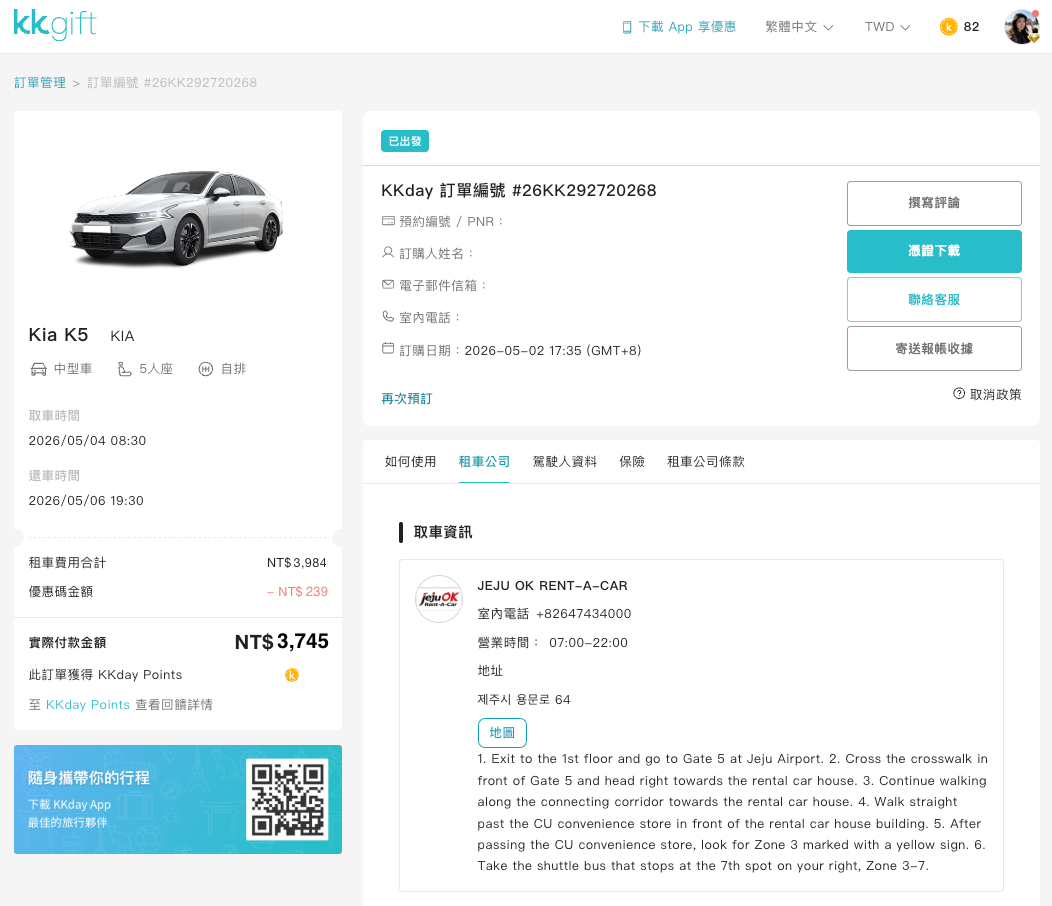Click the person icon beside 訂購人姓名
This screenshot has height=906, width=1052.
388,252
